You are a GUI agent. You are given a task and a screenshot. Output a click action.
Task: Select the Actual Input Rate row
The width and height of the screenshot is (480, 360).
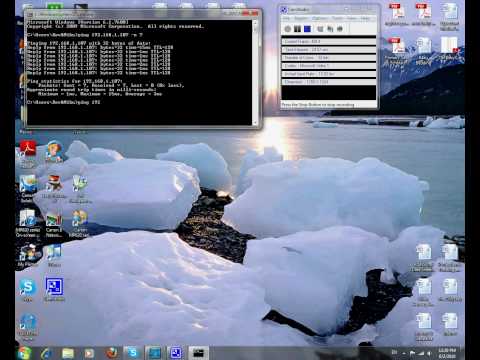click(329, 74)
